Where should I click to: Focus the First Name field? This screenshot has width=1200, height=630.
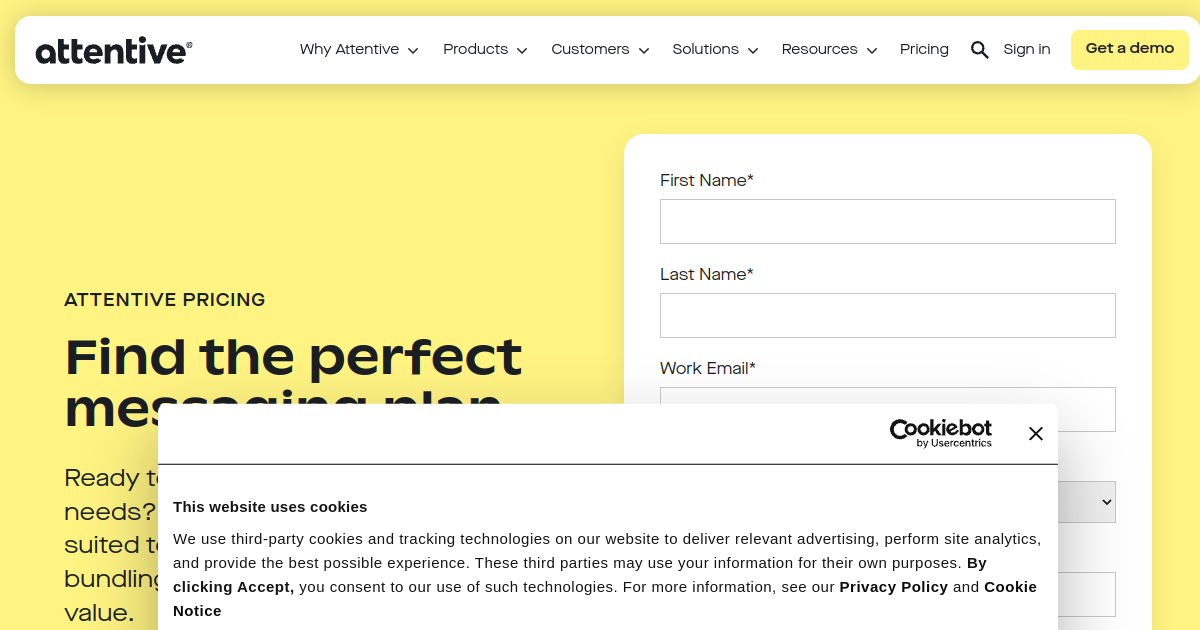click(887, 221)
